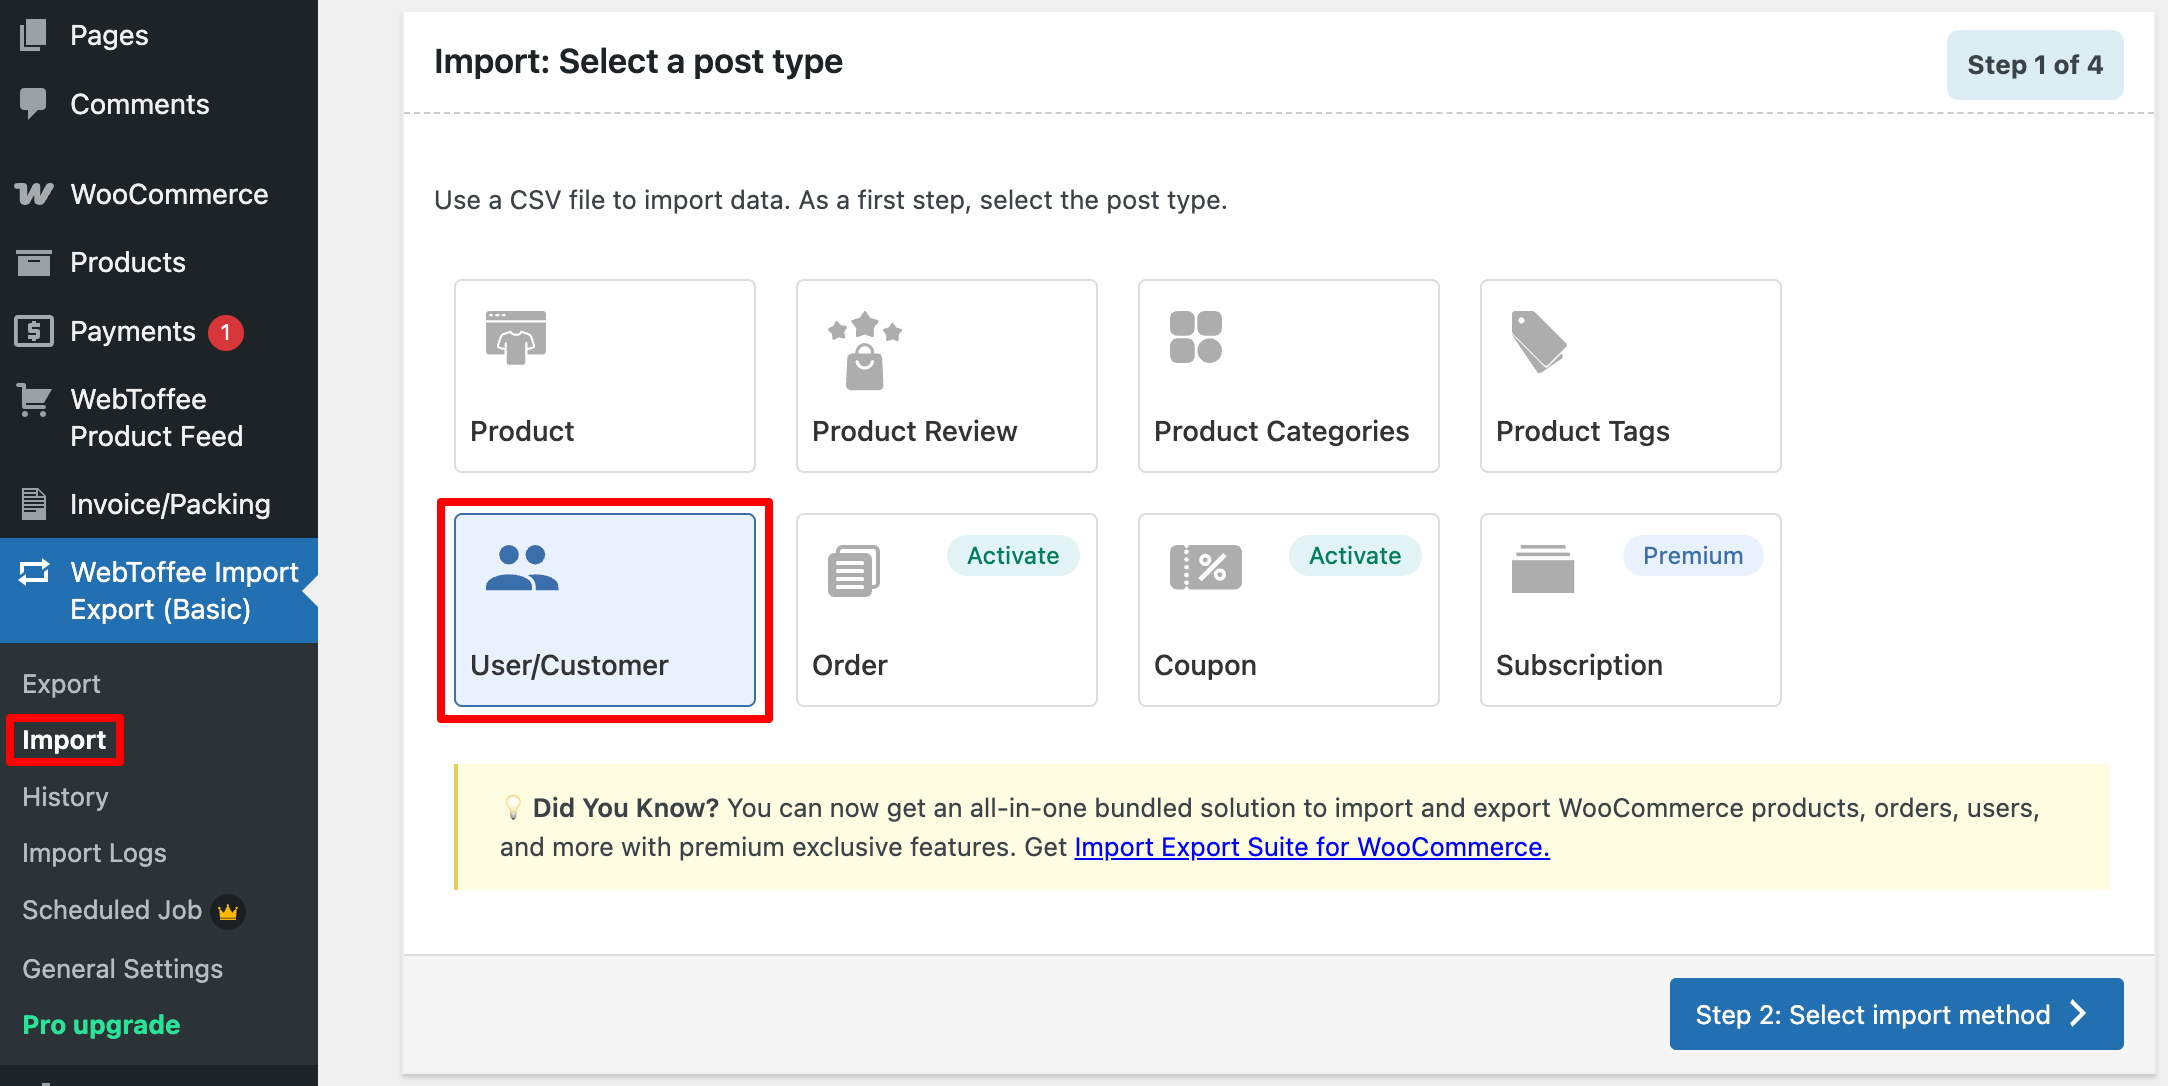Click the Product Tags tag icon
This screenshot has width=2168, height=1086.
click(x=1539, y=341)
